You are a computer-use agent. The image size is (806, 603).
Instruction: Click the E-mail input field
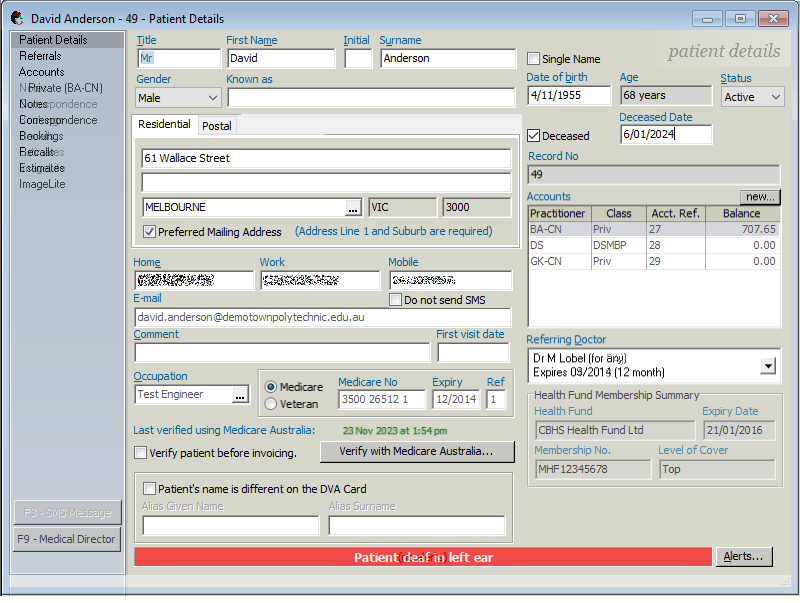[320, 317]
